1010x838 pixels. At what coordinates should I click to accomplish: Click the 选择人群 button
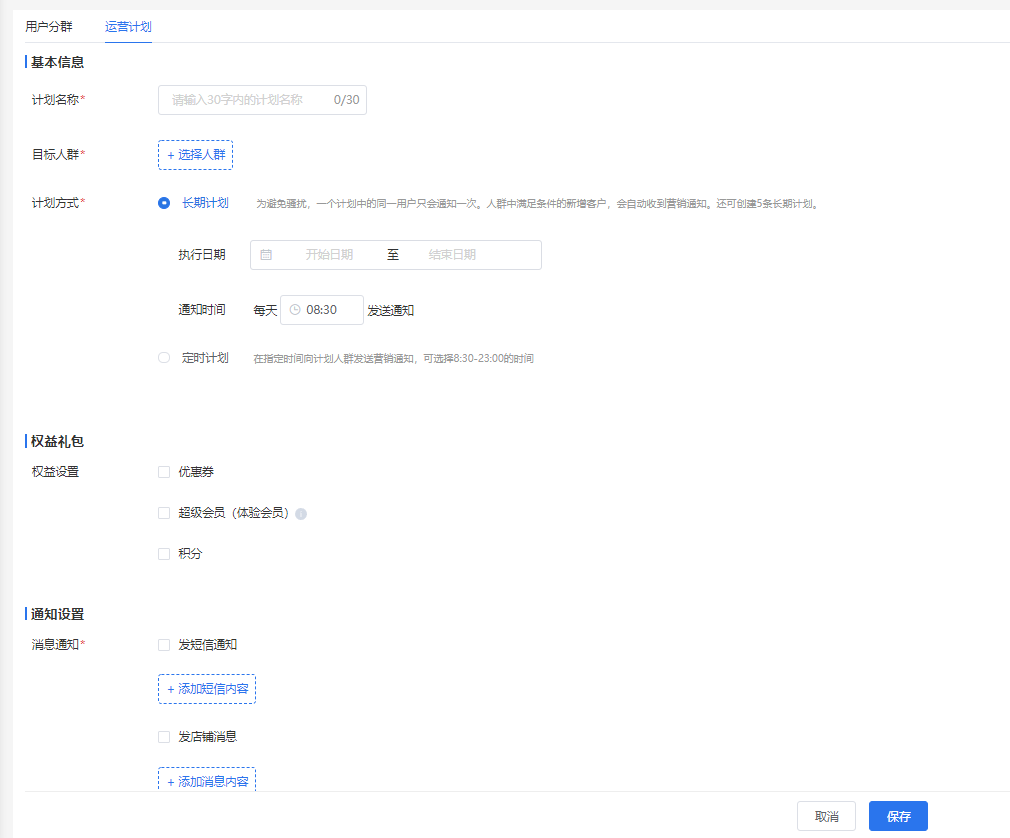(196, 155)
